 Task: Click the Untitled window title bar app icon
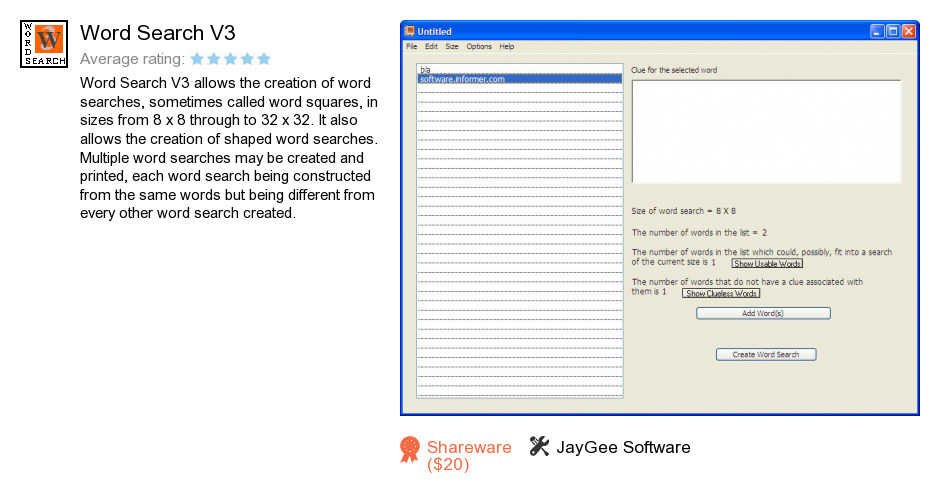coord(409,31)
